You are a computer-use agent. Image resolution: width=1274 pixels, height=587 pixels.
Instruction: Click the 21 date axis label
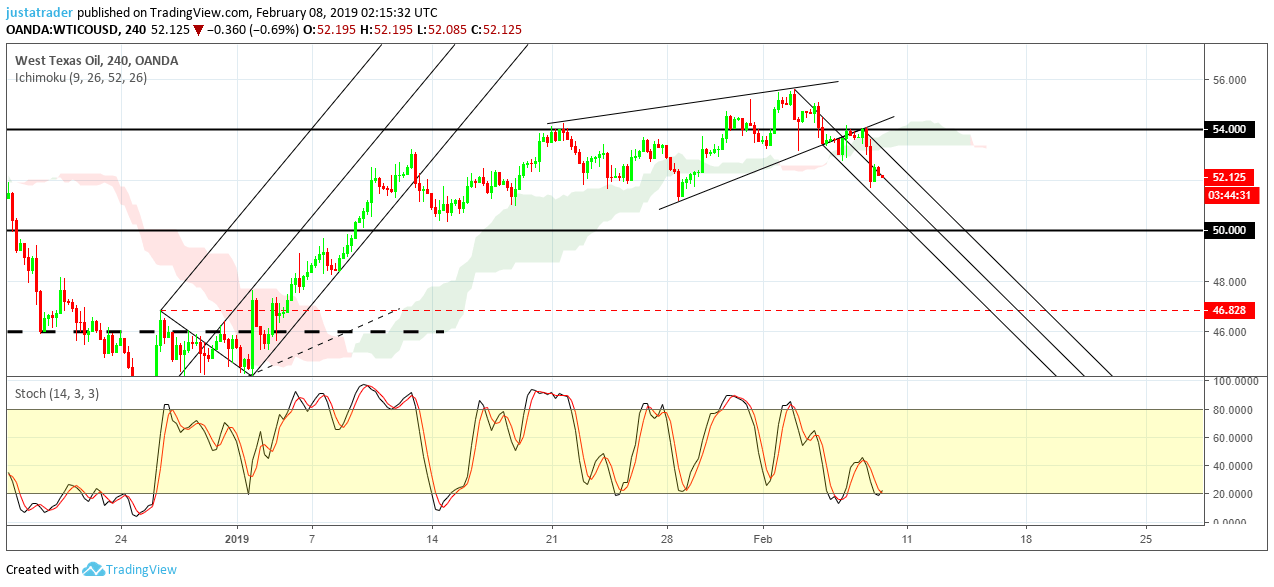tap(552, 538)
